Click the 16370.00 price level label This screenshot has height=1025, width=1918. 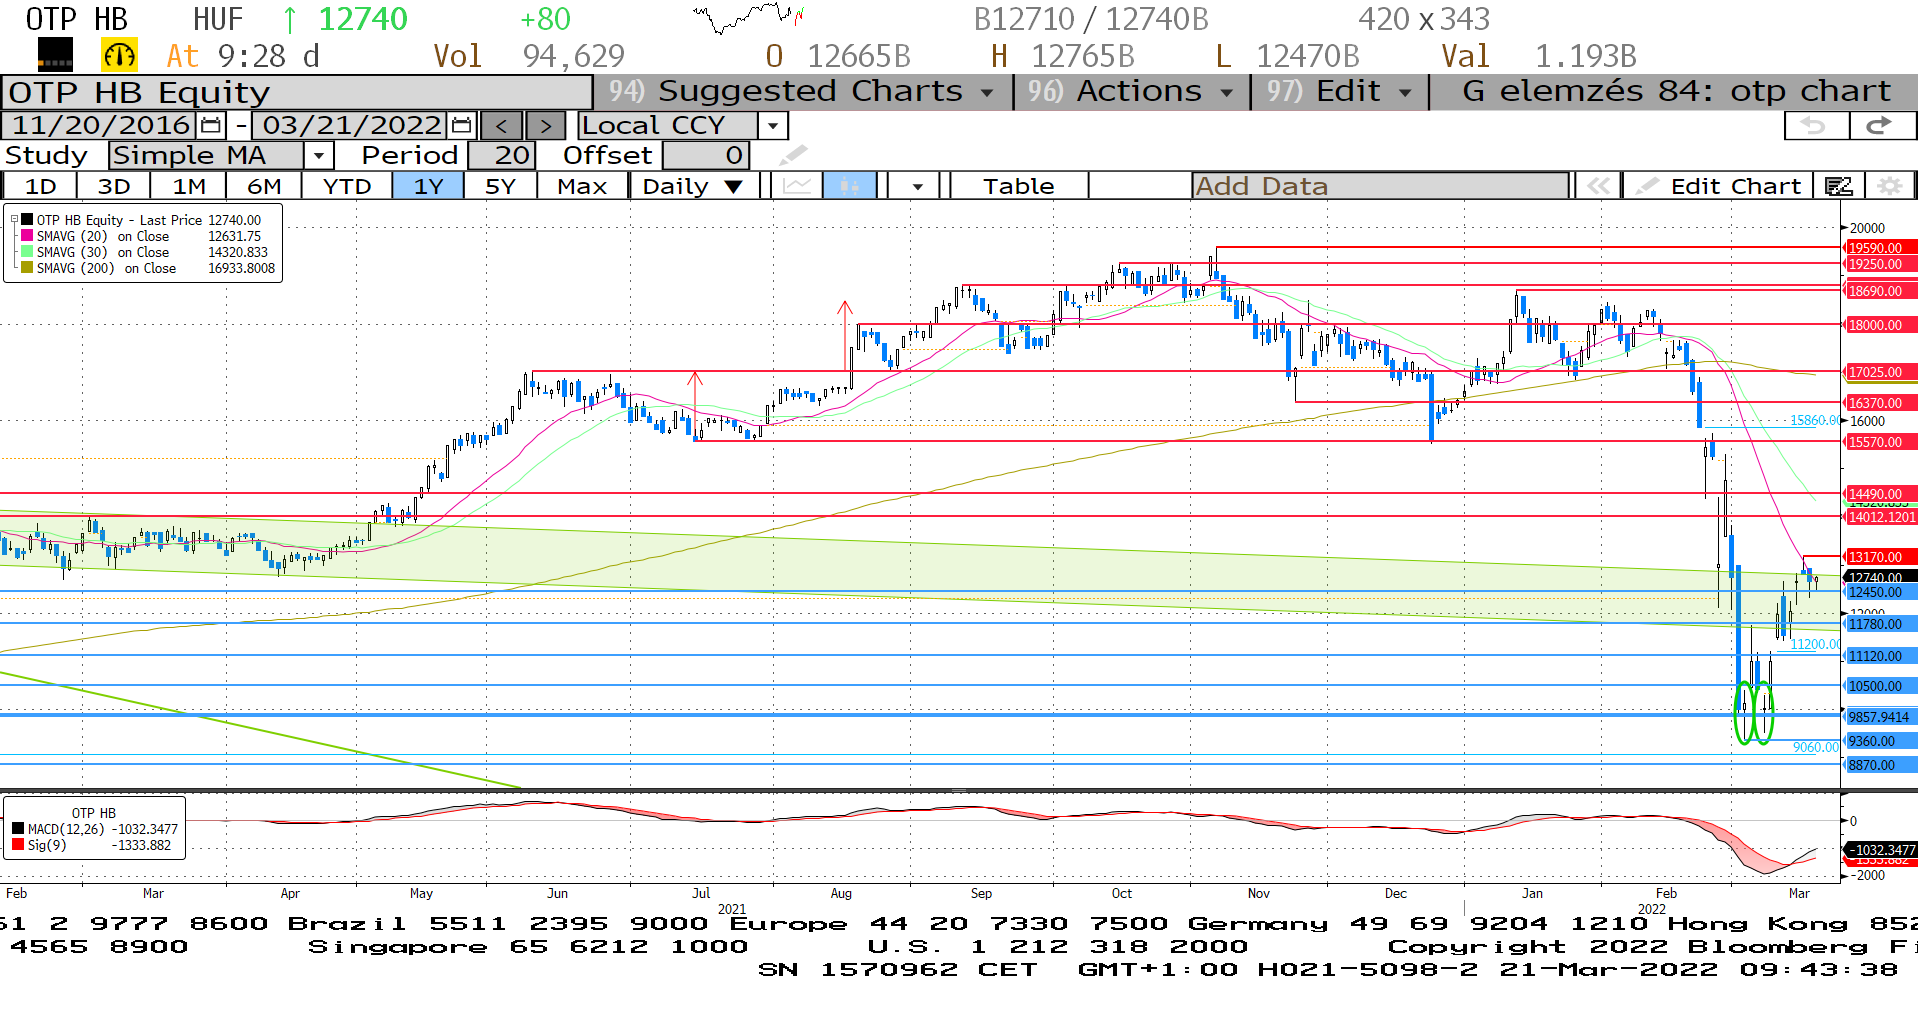tap(1879, 403)
